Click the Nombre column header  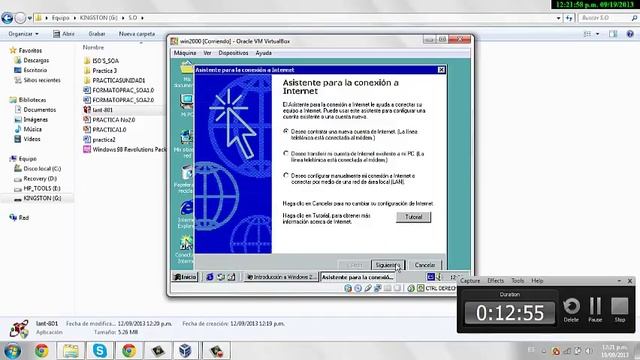click(93, 48)
